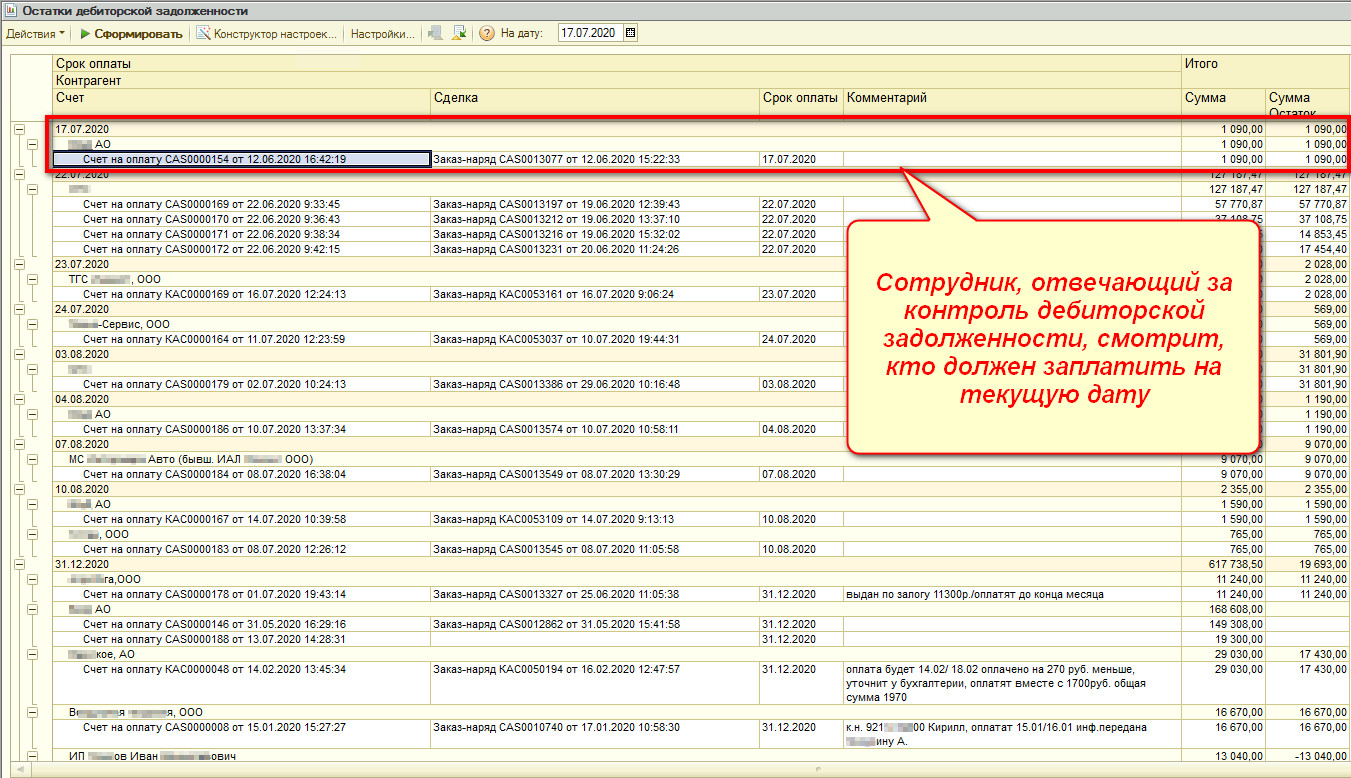This screenshot has width=1351, height=778.
Task: Open Конструктор настроек wizard
Action: click(267, 33)
